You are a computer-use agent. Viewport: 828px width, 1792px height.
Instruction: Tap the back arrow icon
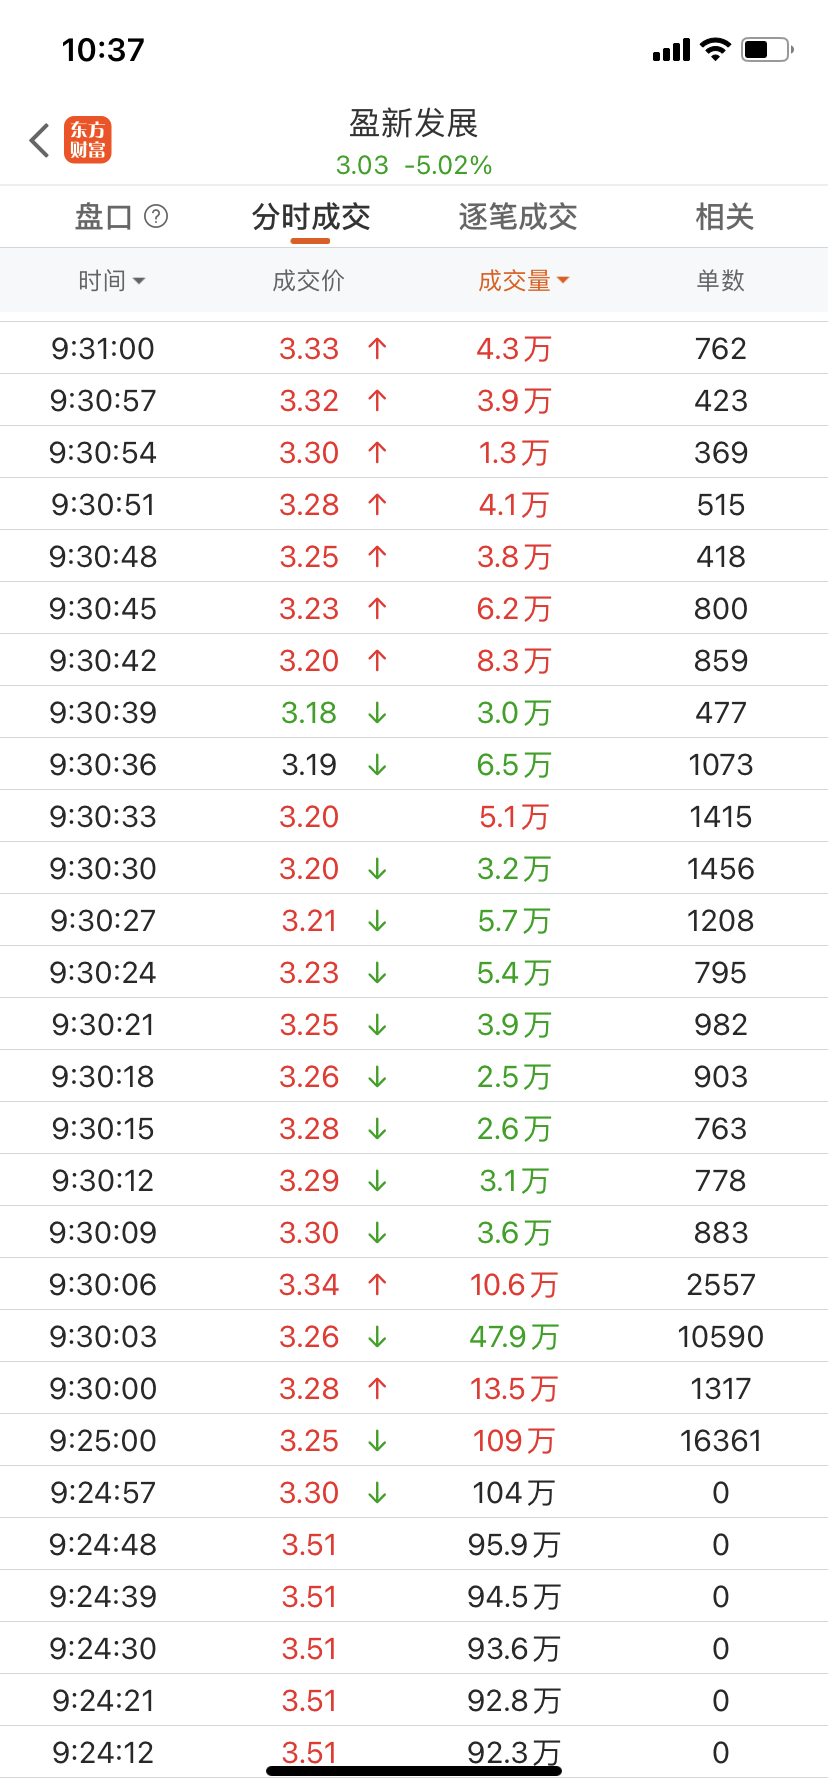click(x=40, y=140)
